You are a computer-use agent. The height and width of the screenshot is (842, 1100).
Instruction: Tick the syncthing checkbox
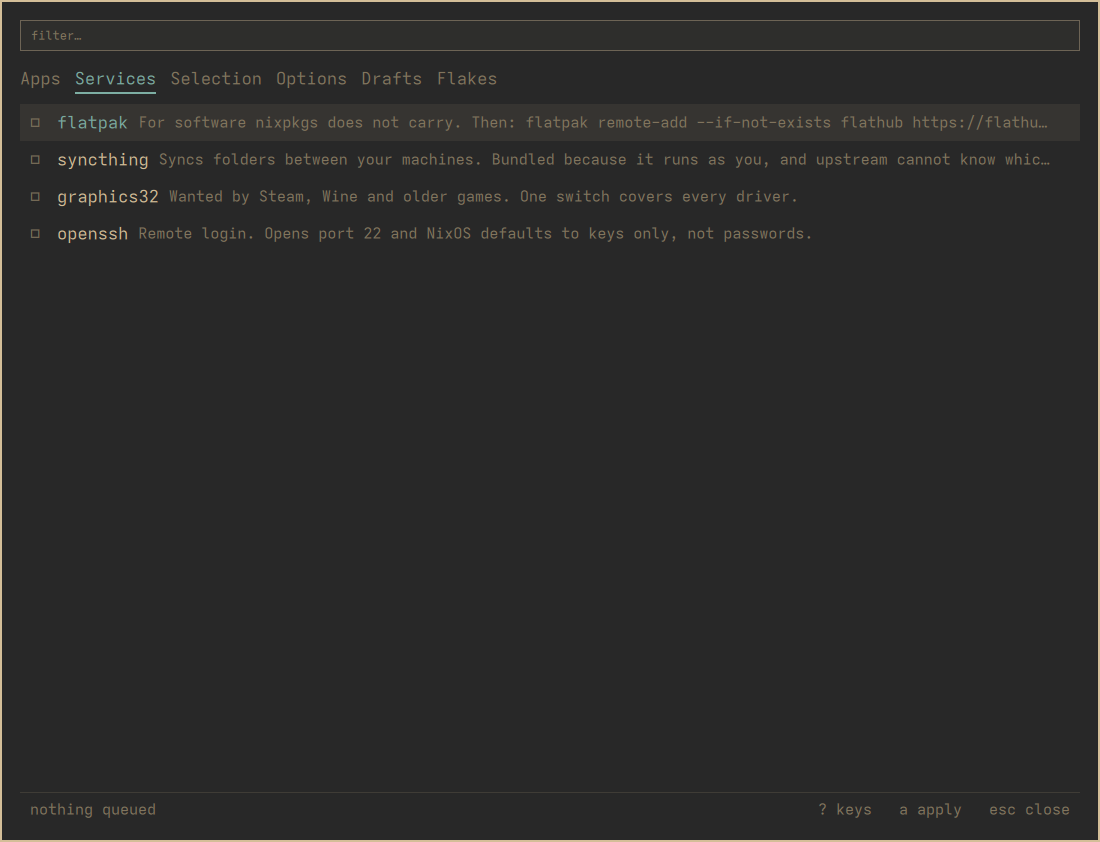pyautogui.click(x=35, y=160)
